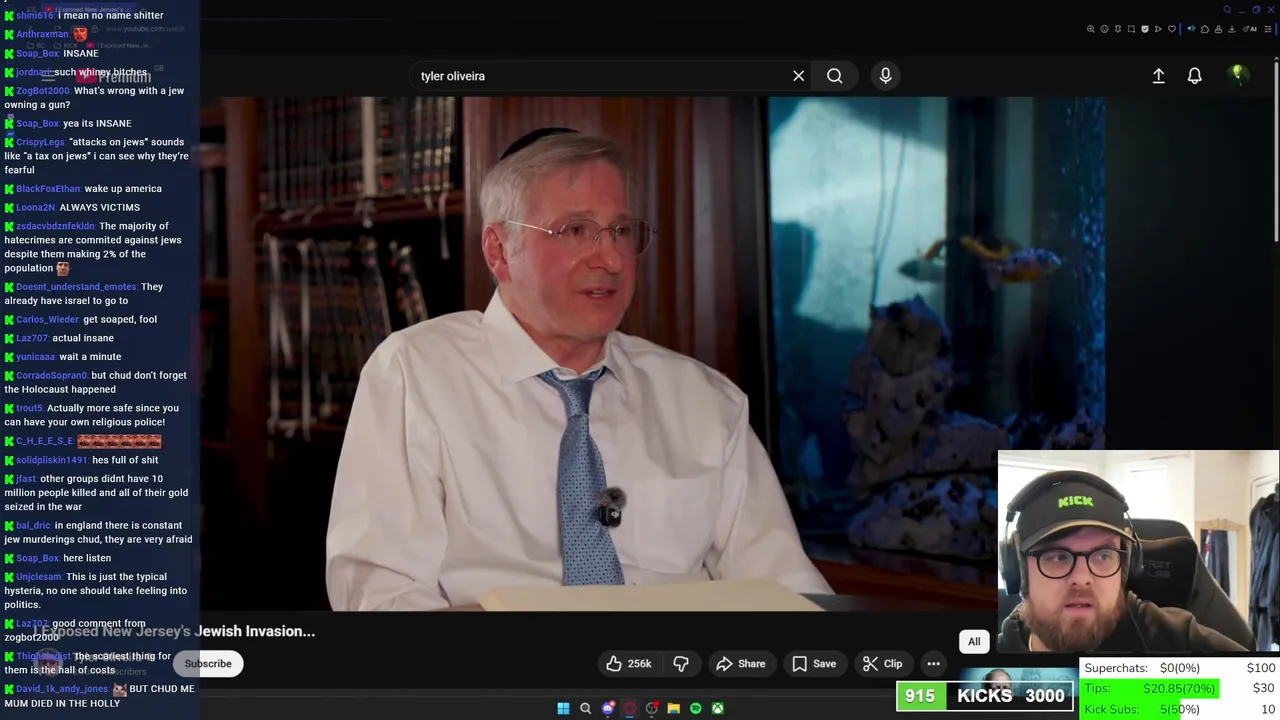Screen dimensions: 1280x720
Task: Click solidpliskin1491's chat username
Action: click(52, 461)
